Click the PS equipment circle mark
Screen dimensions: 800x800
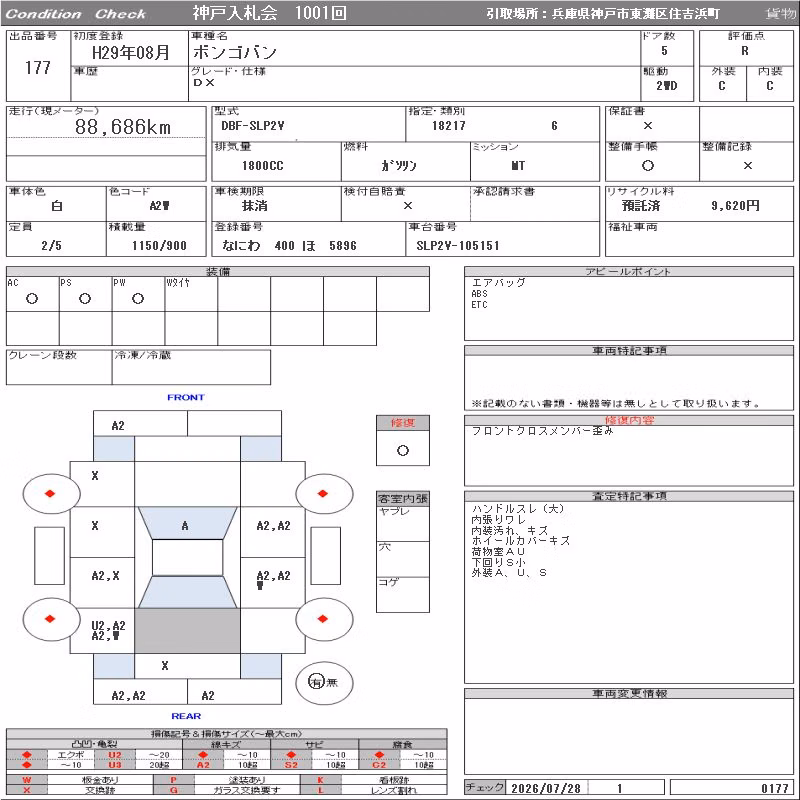point(85,298)
